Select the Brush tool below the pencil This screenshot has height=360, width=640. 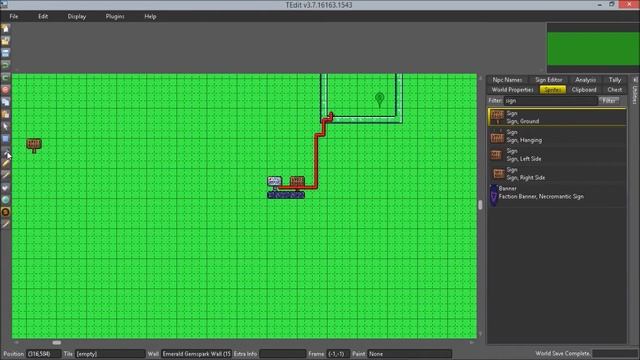click(x=6, y=176)
